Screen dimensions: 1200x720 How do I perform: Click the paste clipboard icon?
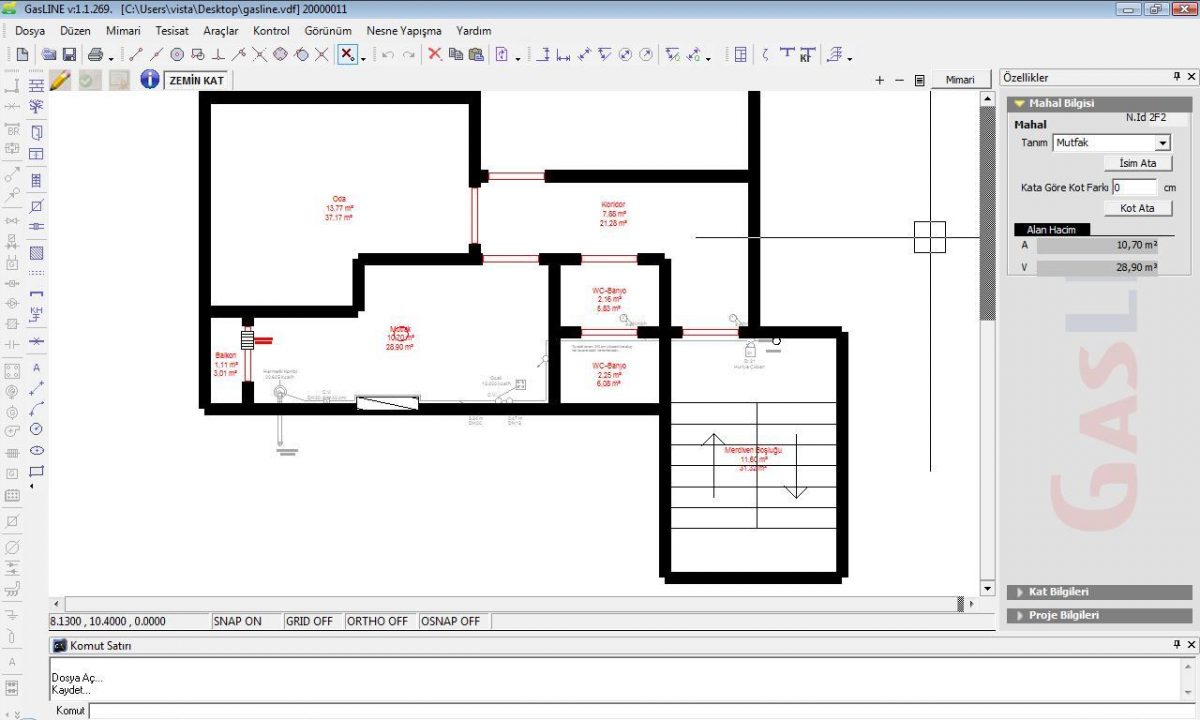(476, 54)
